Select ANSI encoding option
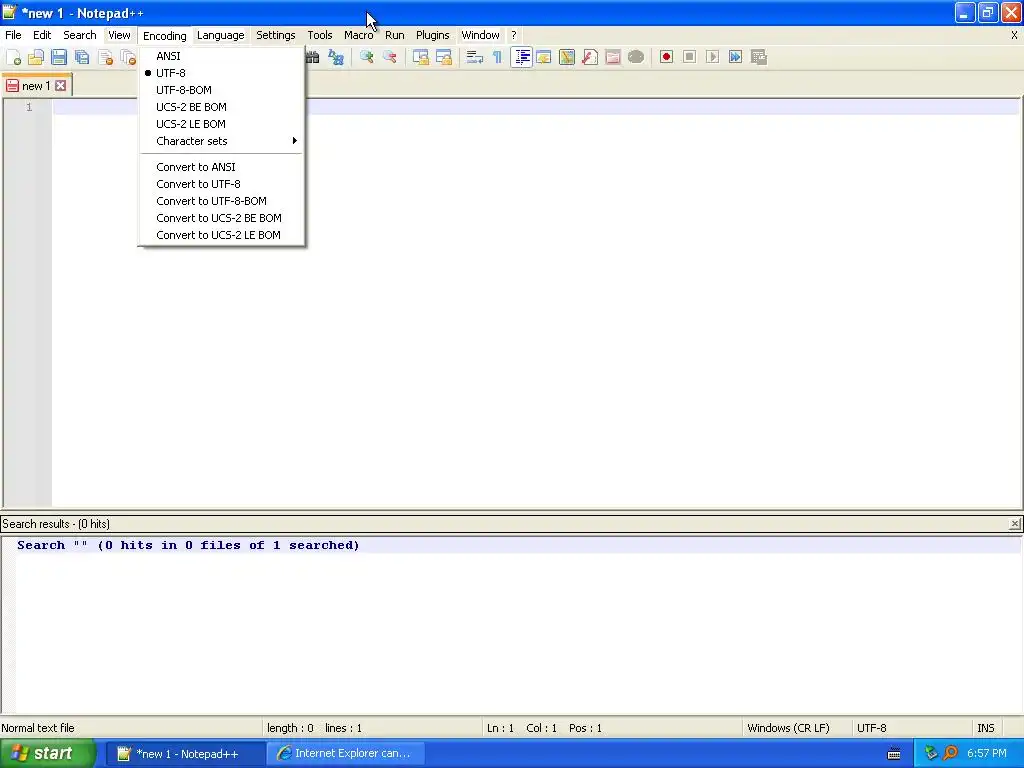This screenshot has width=1024, height=768. tap(221, 56)
